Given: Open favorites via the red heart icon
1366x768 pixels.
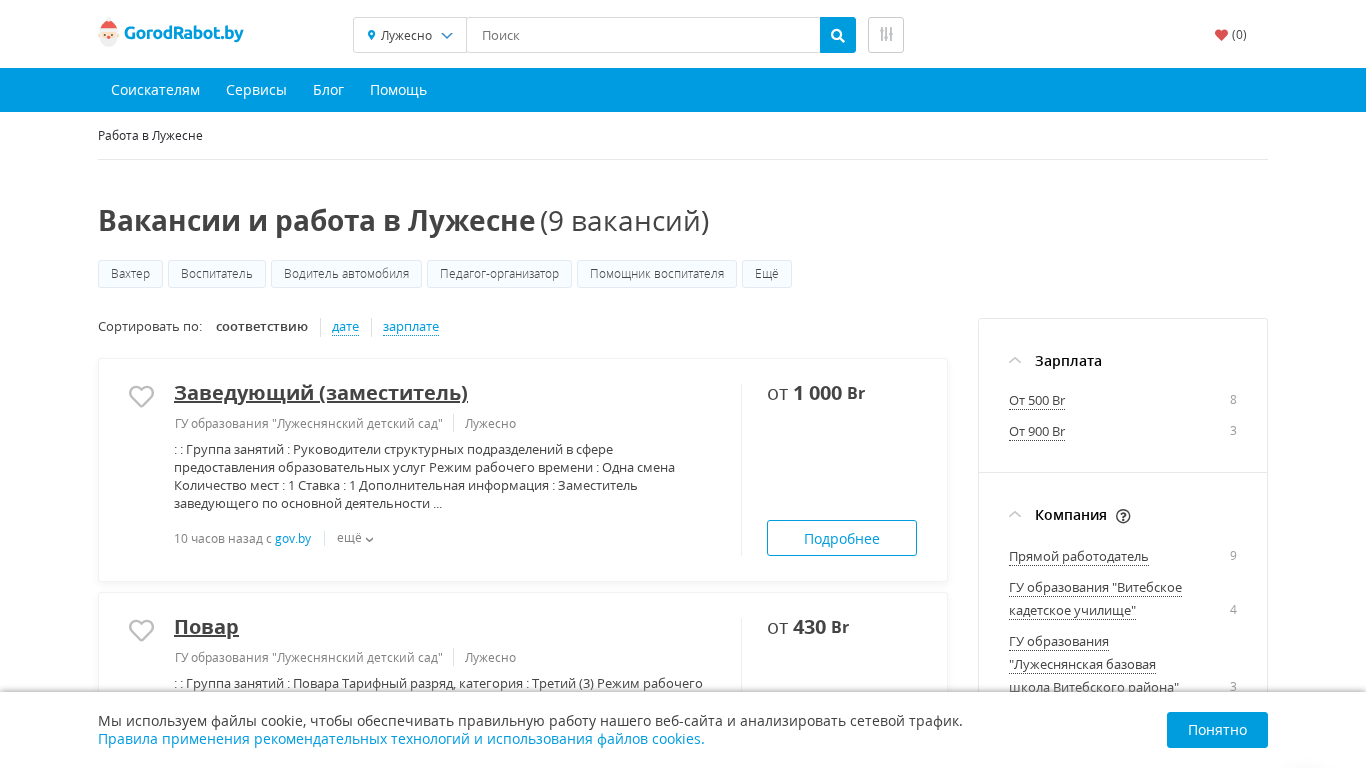Looking at the screenshot, I should point(1221,35).
